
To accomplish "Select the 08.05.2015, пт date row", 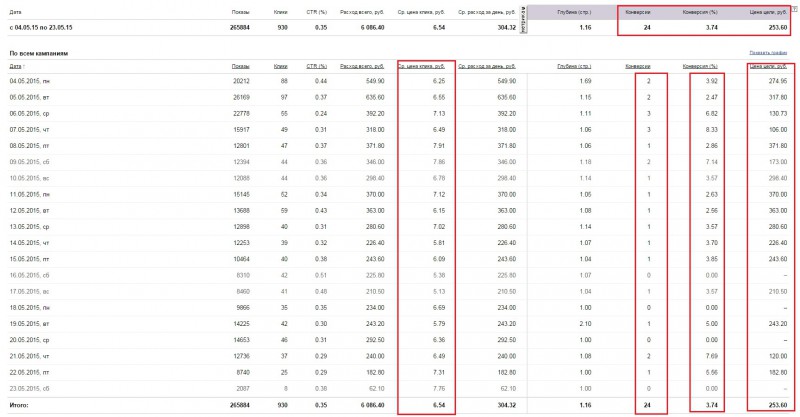I will 29,146.
